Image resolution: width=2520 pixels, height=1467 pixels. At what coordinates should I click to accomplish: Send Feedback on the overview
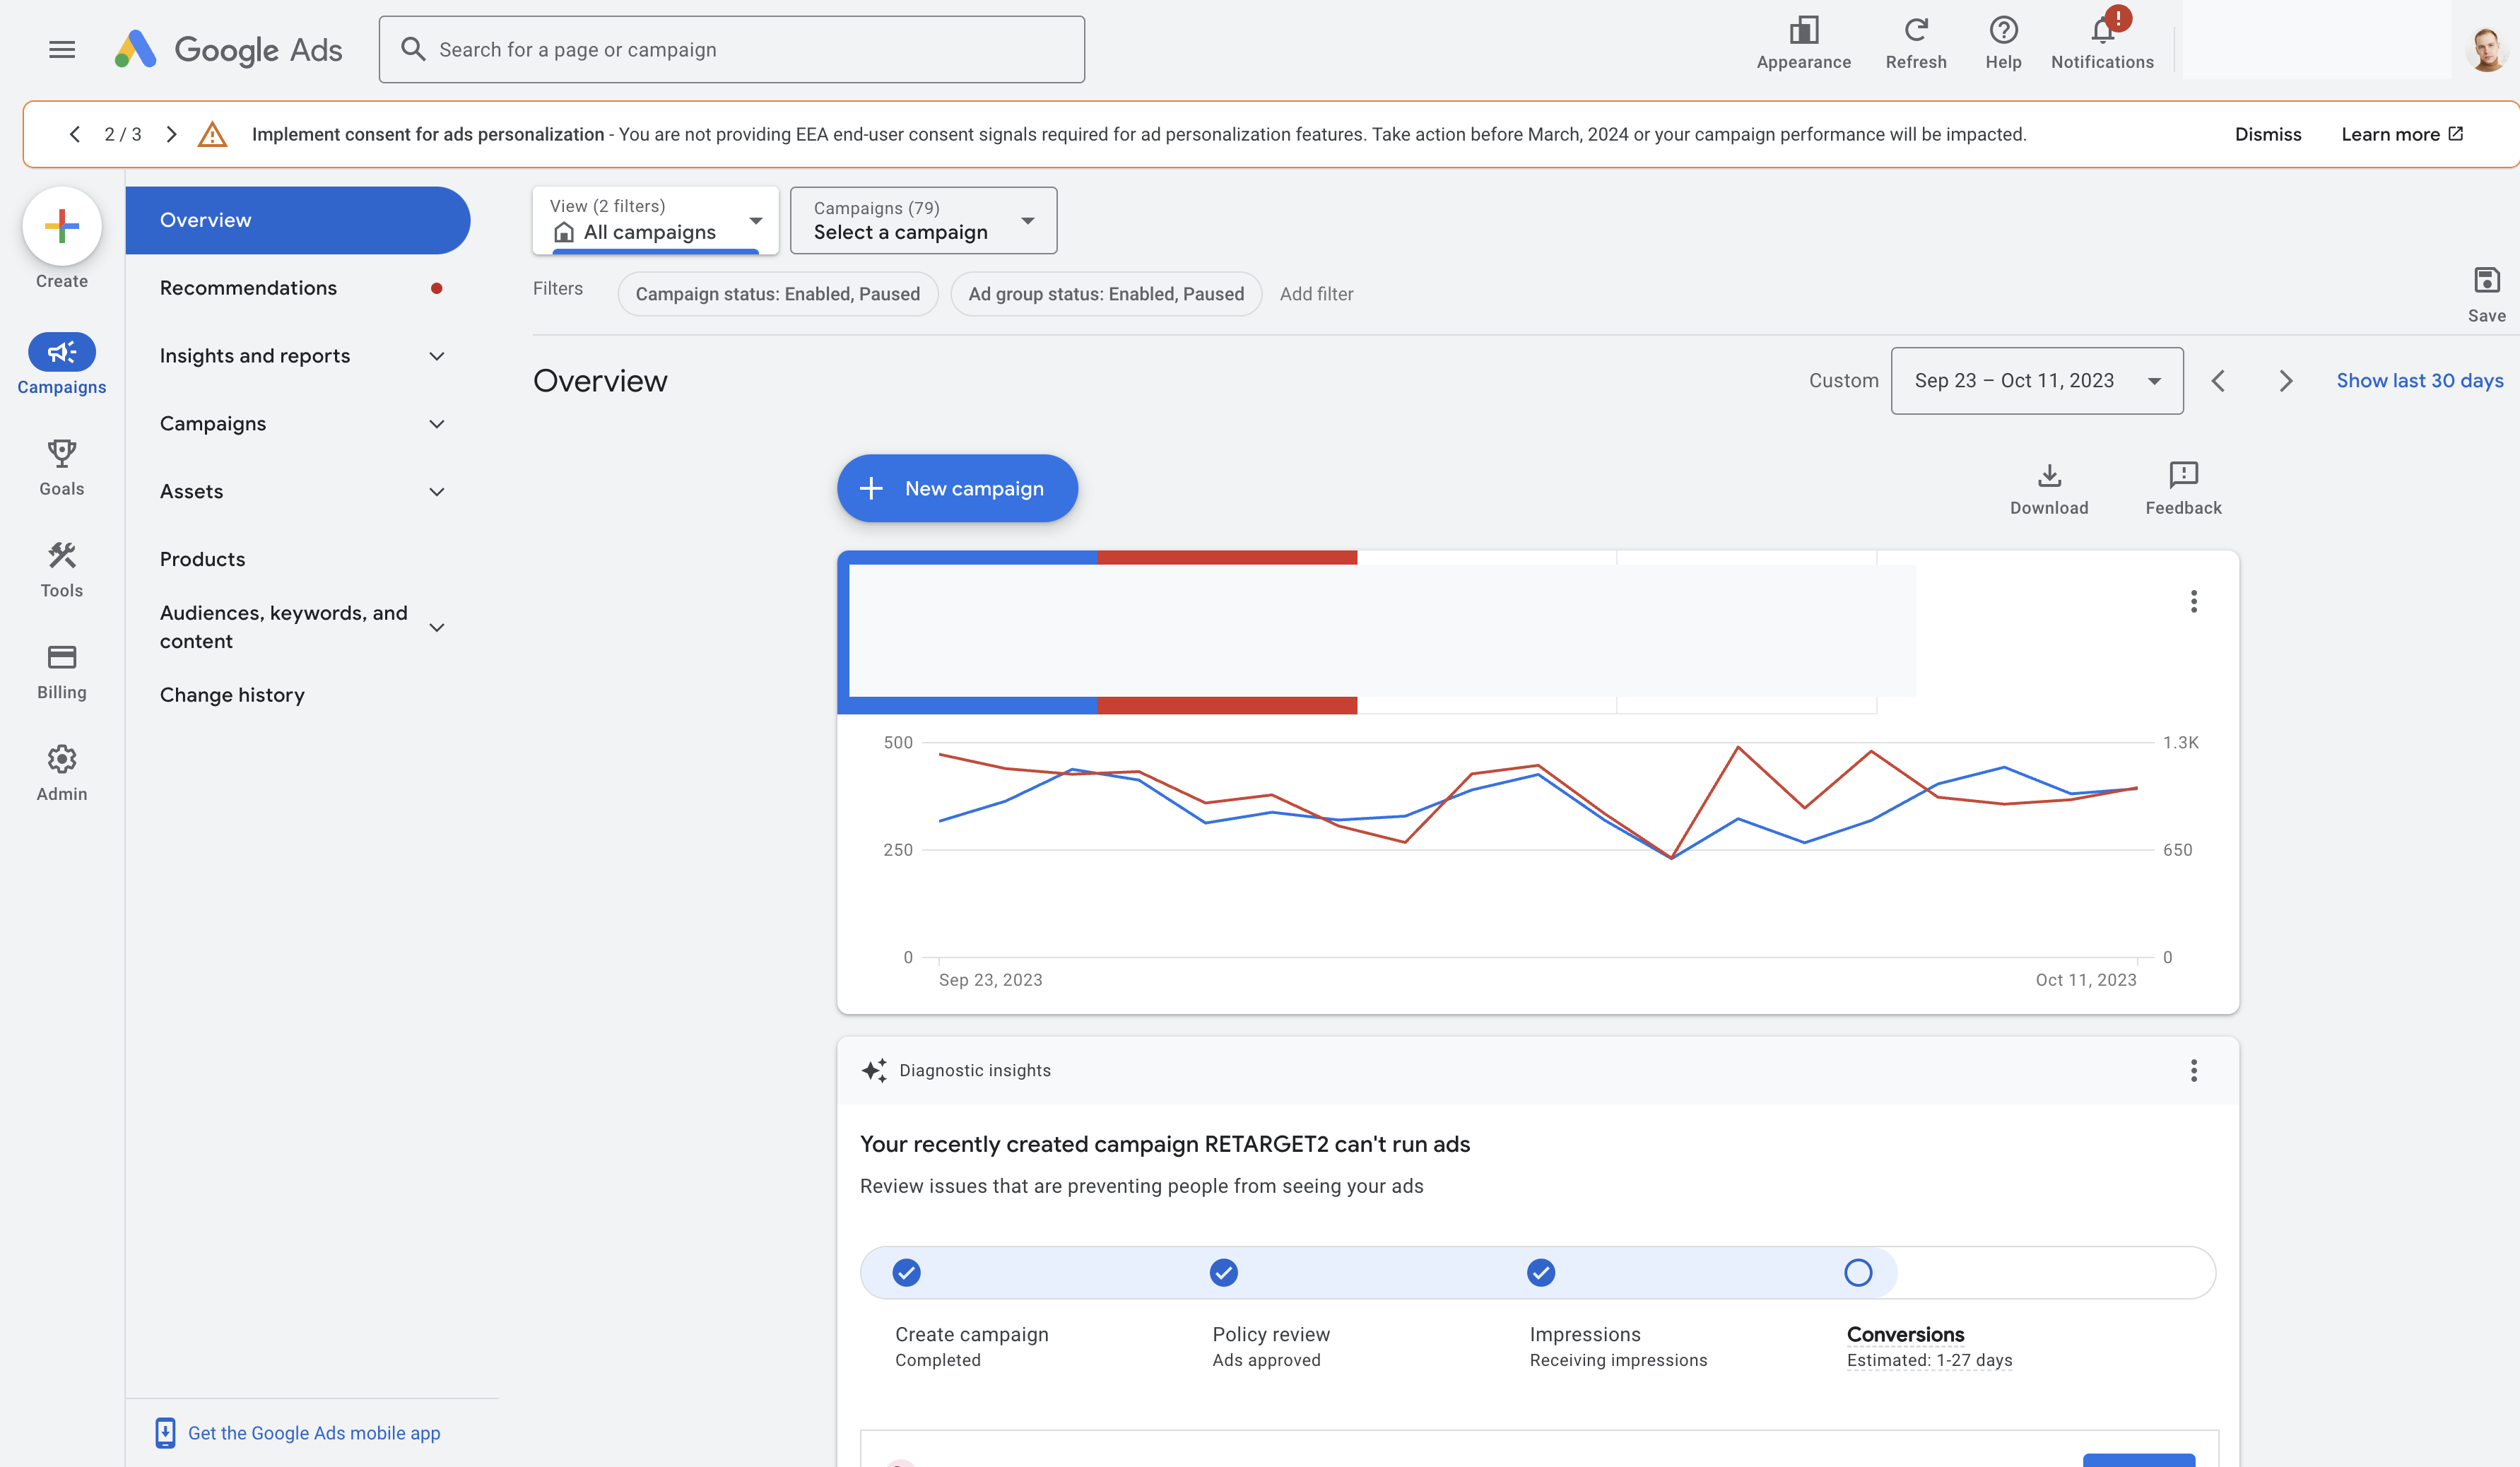pos(2181,488)
